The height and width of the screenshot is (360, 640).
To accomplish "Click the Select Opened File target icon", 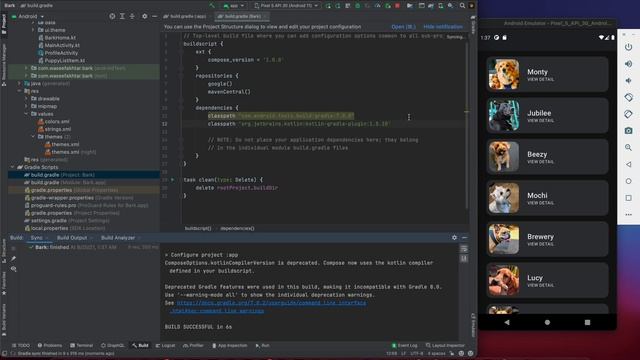I will click(112, 16).
